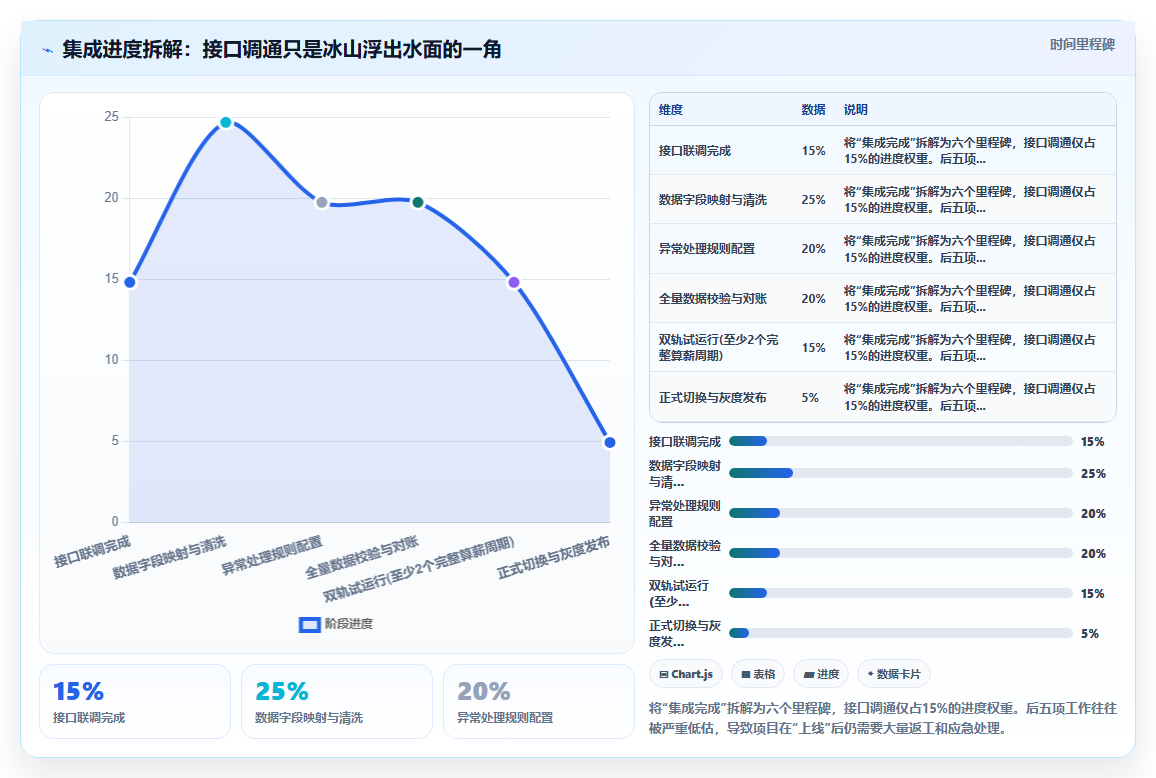The width and height of the screenshot is (1156, 778).
Task: Click the 数据卡片 tag chip
Action: 894,674
